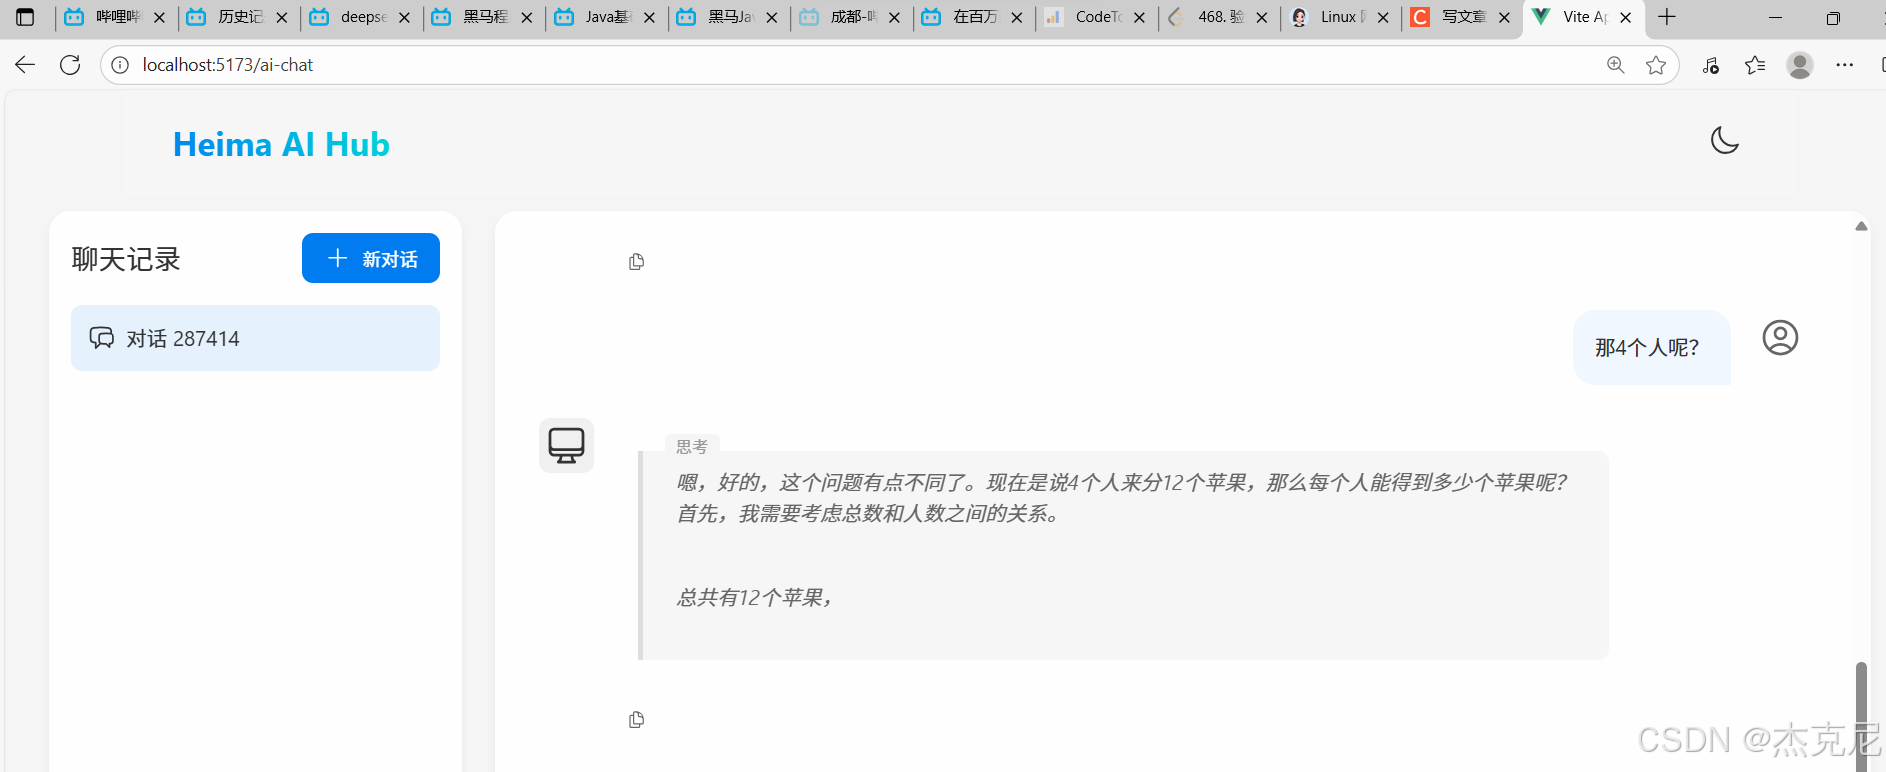The image size is (1886, 772).
Task: Open the browser favorites list icon
Action: tap(1755, 65)
